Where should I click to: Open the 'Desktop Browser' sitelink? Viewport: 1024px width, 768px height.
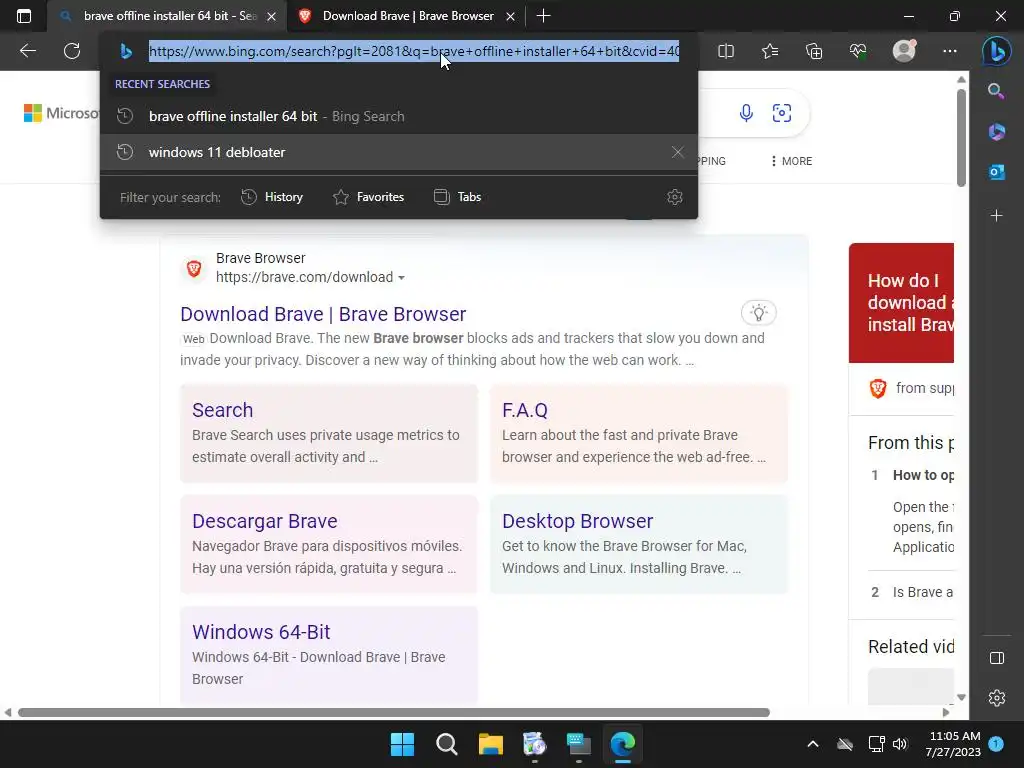click(x=577, y=521)
